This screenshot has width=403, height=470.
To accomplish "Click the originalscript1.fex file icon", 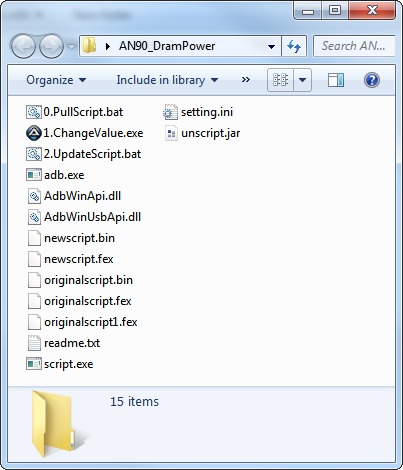I will point(34,322).
